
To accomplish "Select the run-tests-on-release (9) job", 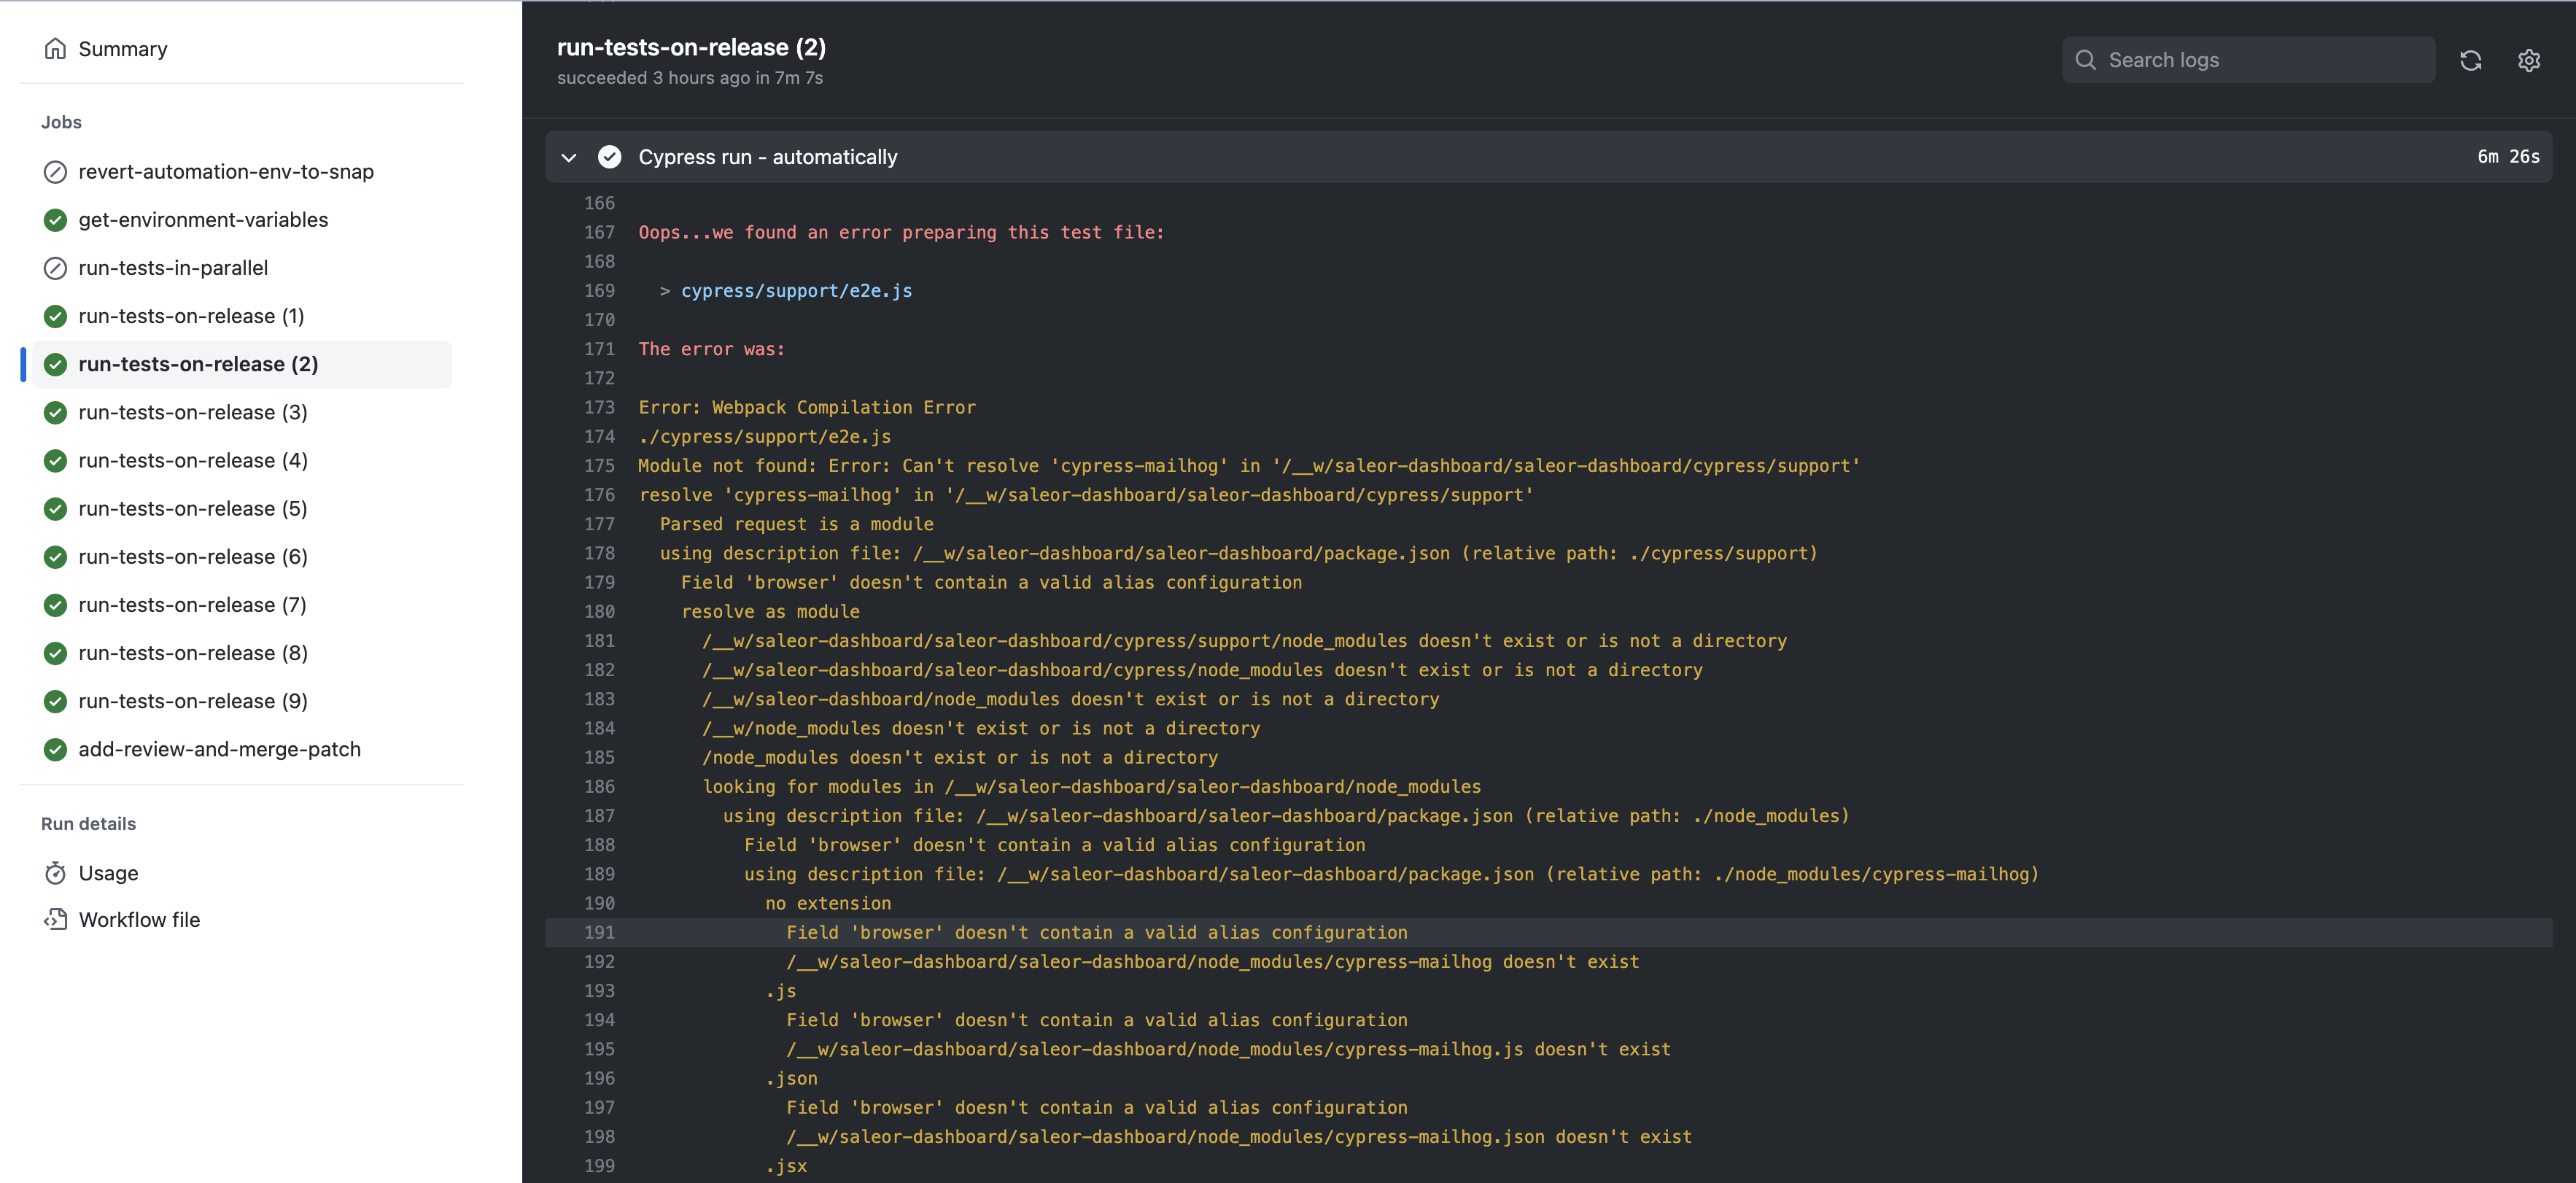I will [x=193, y=701].
